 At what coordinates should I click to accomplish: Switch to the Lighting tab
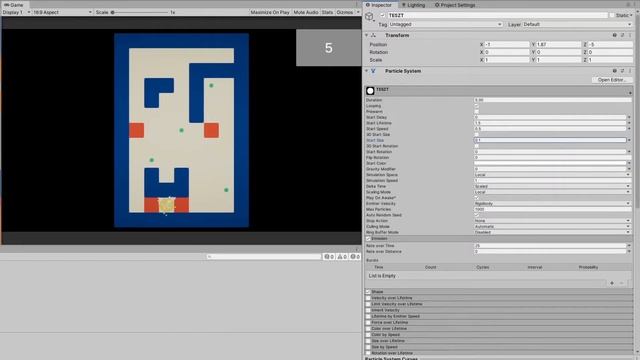pyautogui.click(x=413, y=5)
